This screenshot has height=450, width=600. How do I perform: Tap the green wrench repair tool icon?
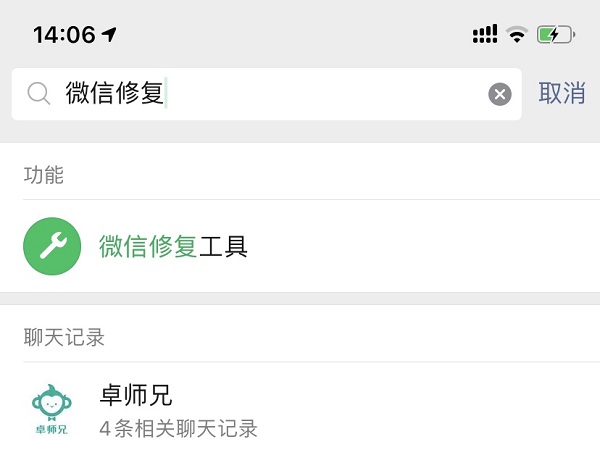tap(52, 246)
